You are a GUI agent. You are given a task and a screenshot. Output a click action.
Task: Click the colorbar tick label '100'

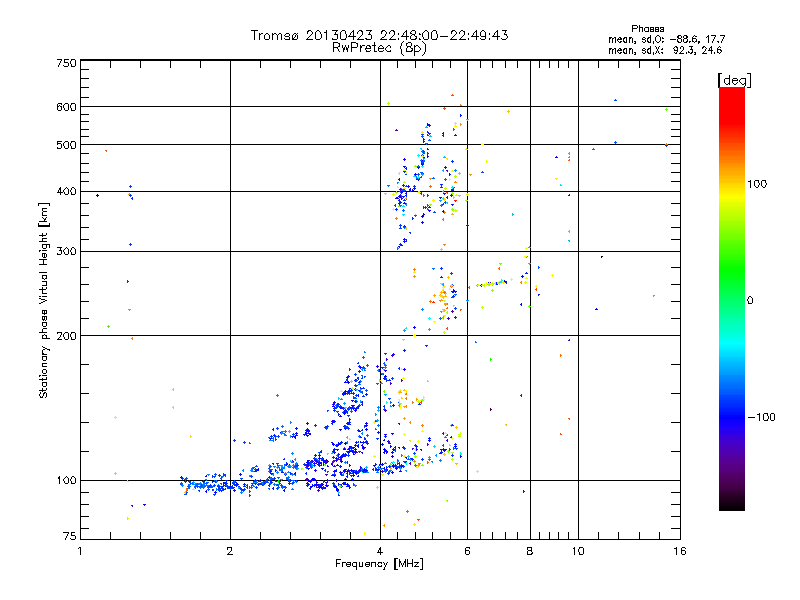point(757,184)
